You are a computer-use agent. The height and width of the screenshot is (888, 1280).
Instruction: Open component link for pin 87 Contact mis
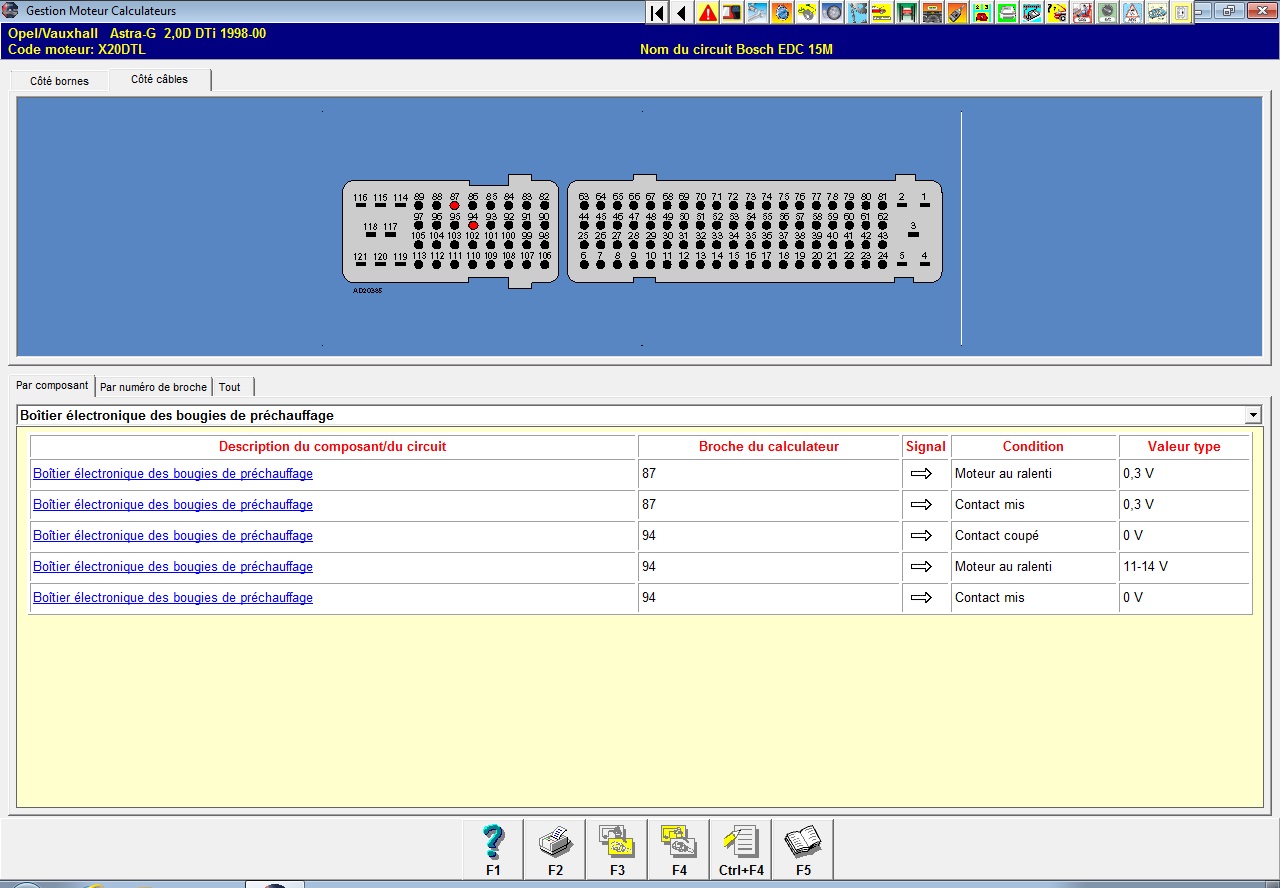coord(173,505)
